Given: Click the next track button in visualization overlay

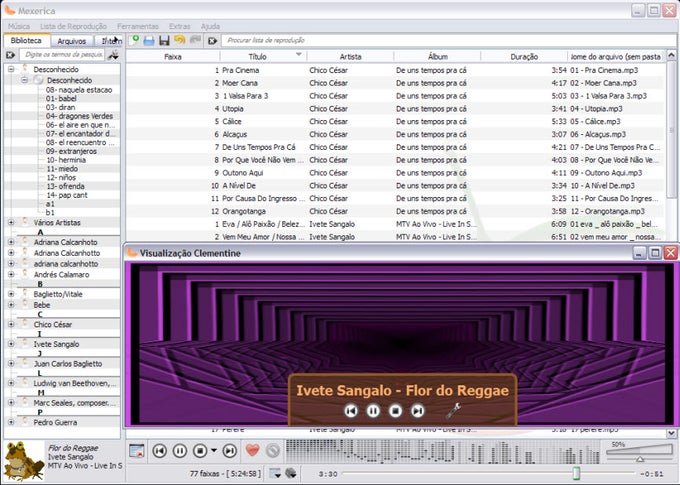Looking at the screenshot, I should pyautogui.click(x=417, y=410).
